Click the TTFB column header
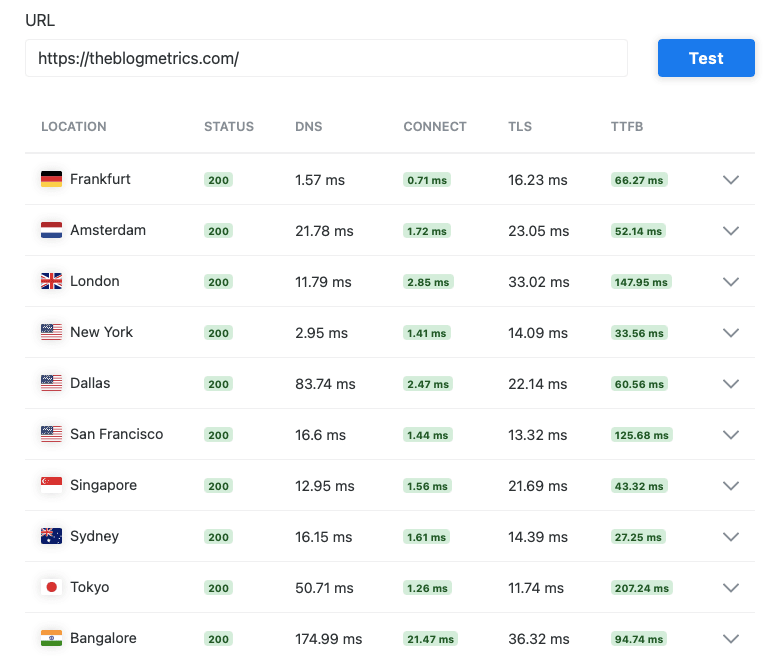This screenshot has width=768, height=671. (x=627, y=127)
